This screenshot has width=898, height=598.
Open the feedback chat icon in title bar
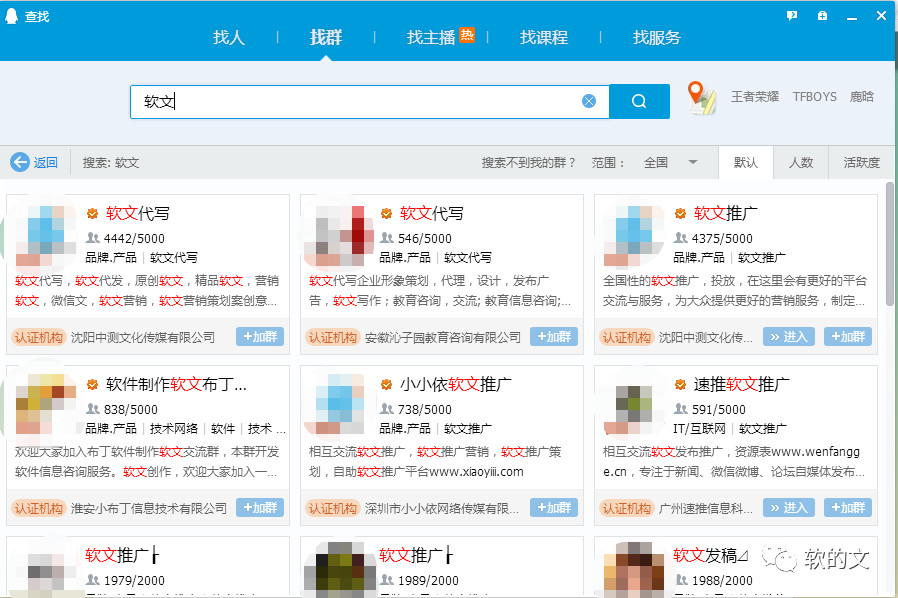coord(791,16)
